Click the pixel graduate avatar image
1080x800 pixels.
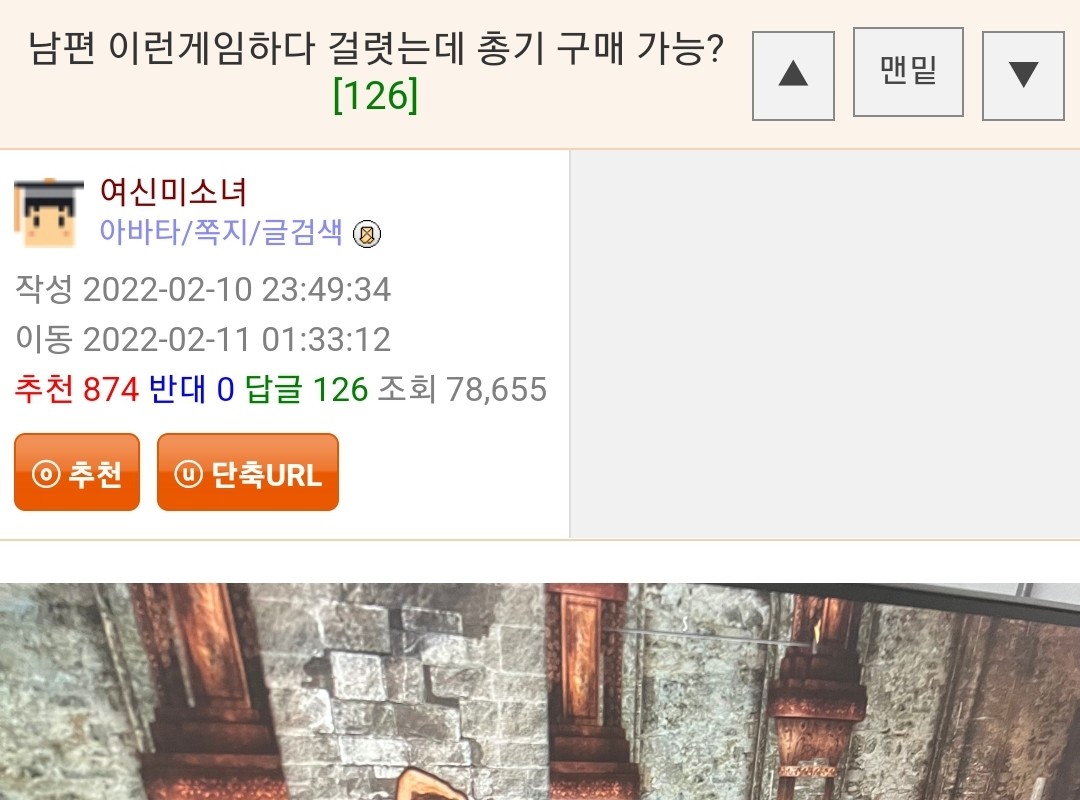tap(49, 212)
